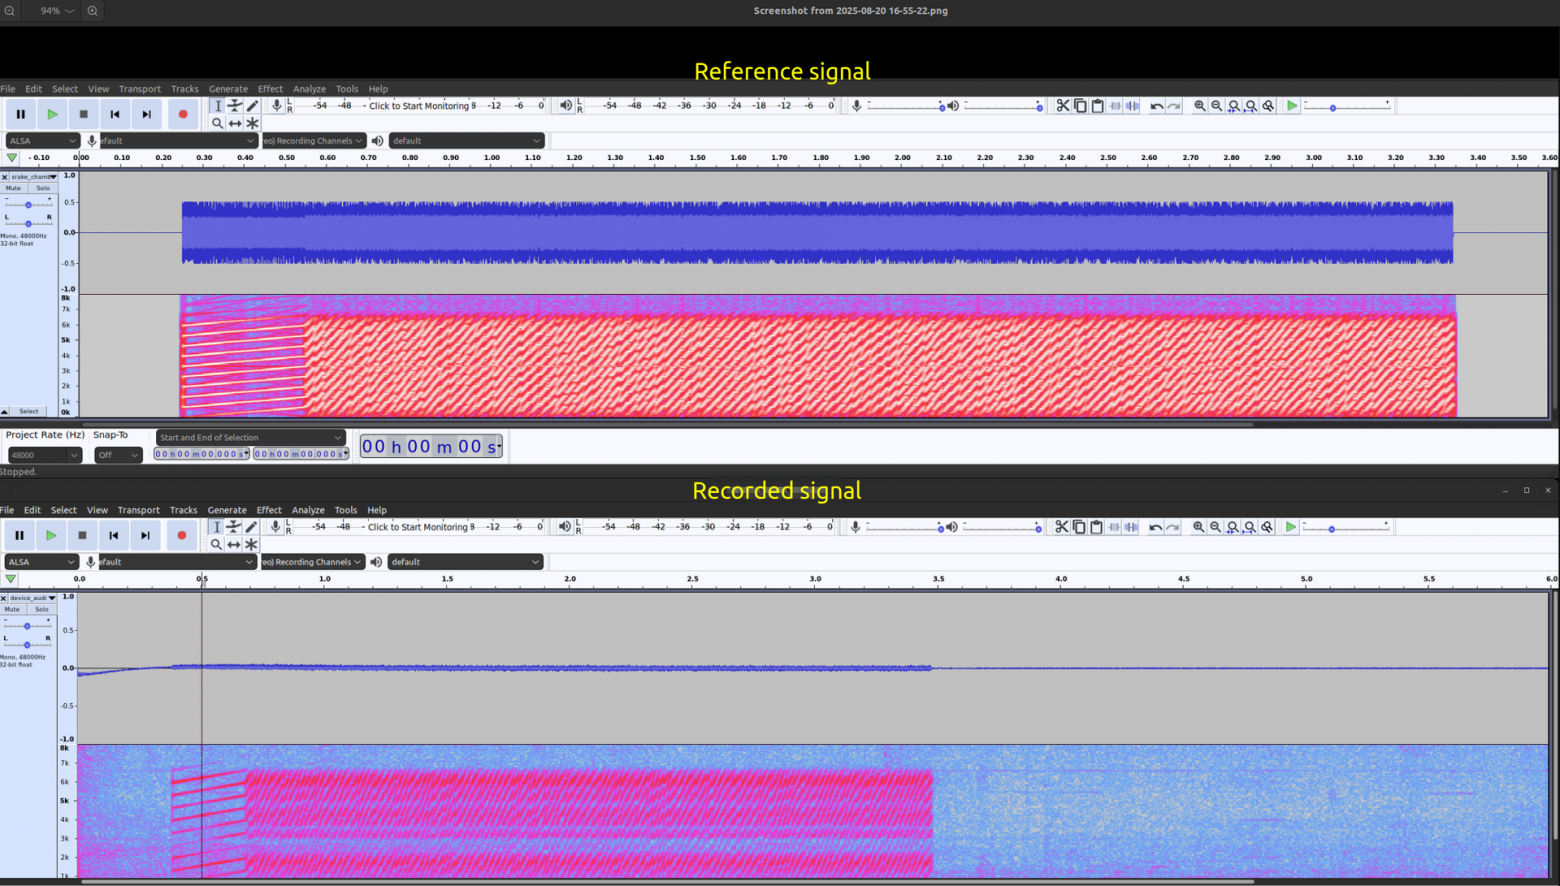Image resolution: width=1560 pixels, height=886 pixels.
Task: Open the srake_chamb track name menu
Action: coord(33,177)
